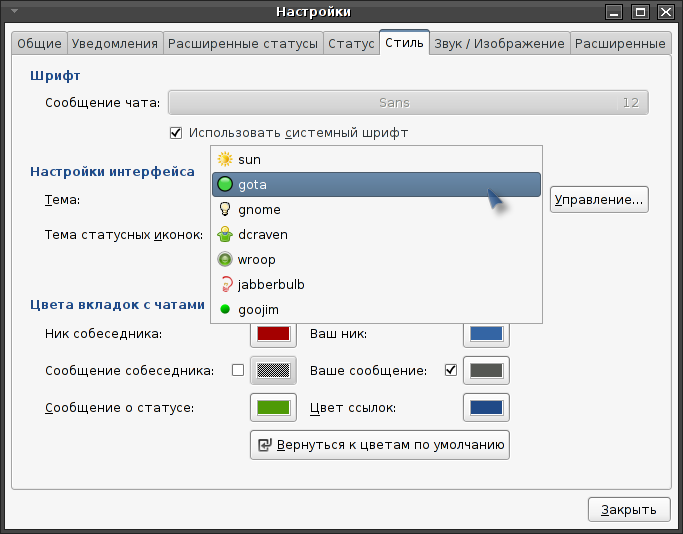683x534 pixels.
Task: Click the "Управление..." button
Action: [x=599, y=199]
